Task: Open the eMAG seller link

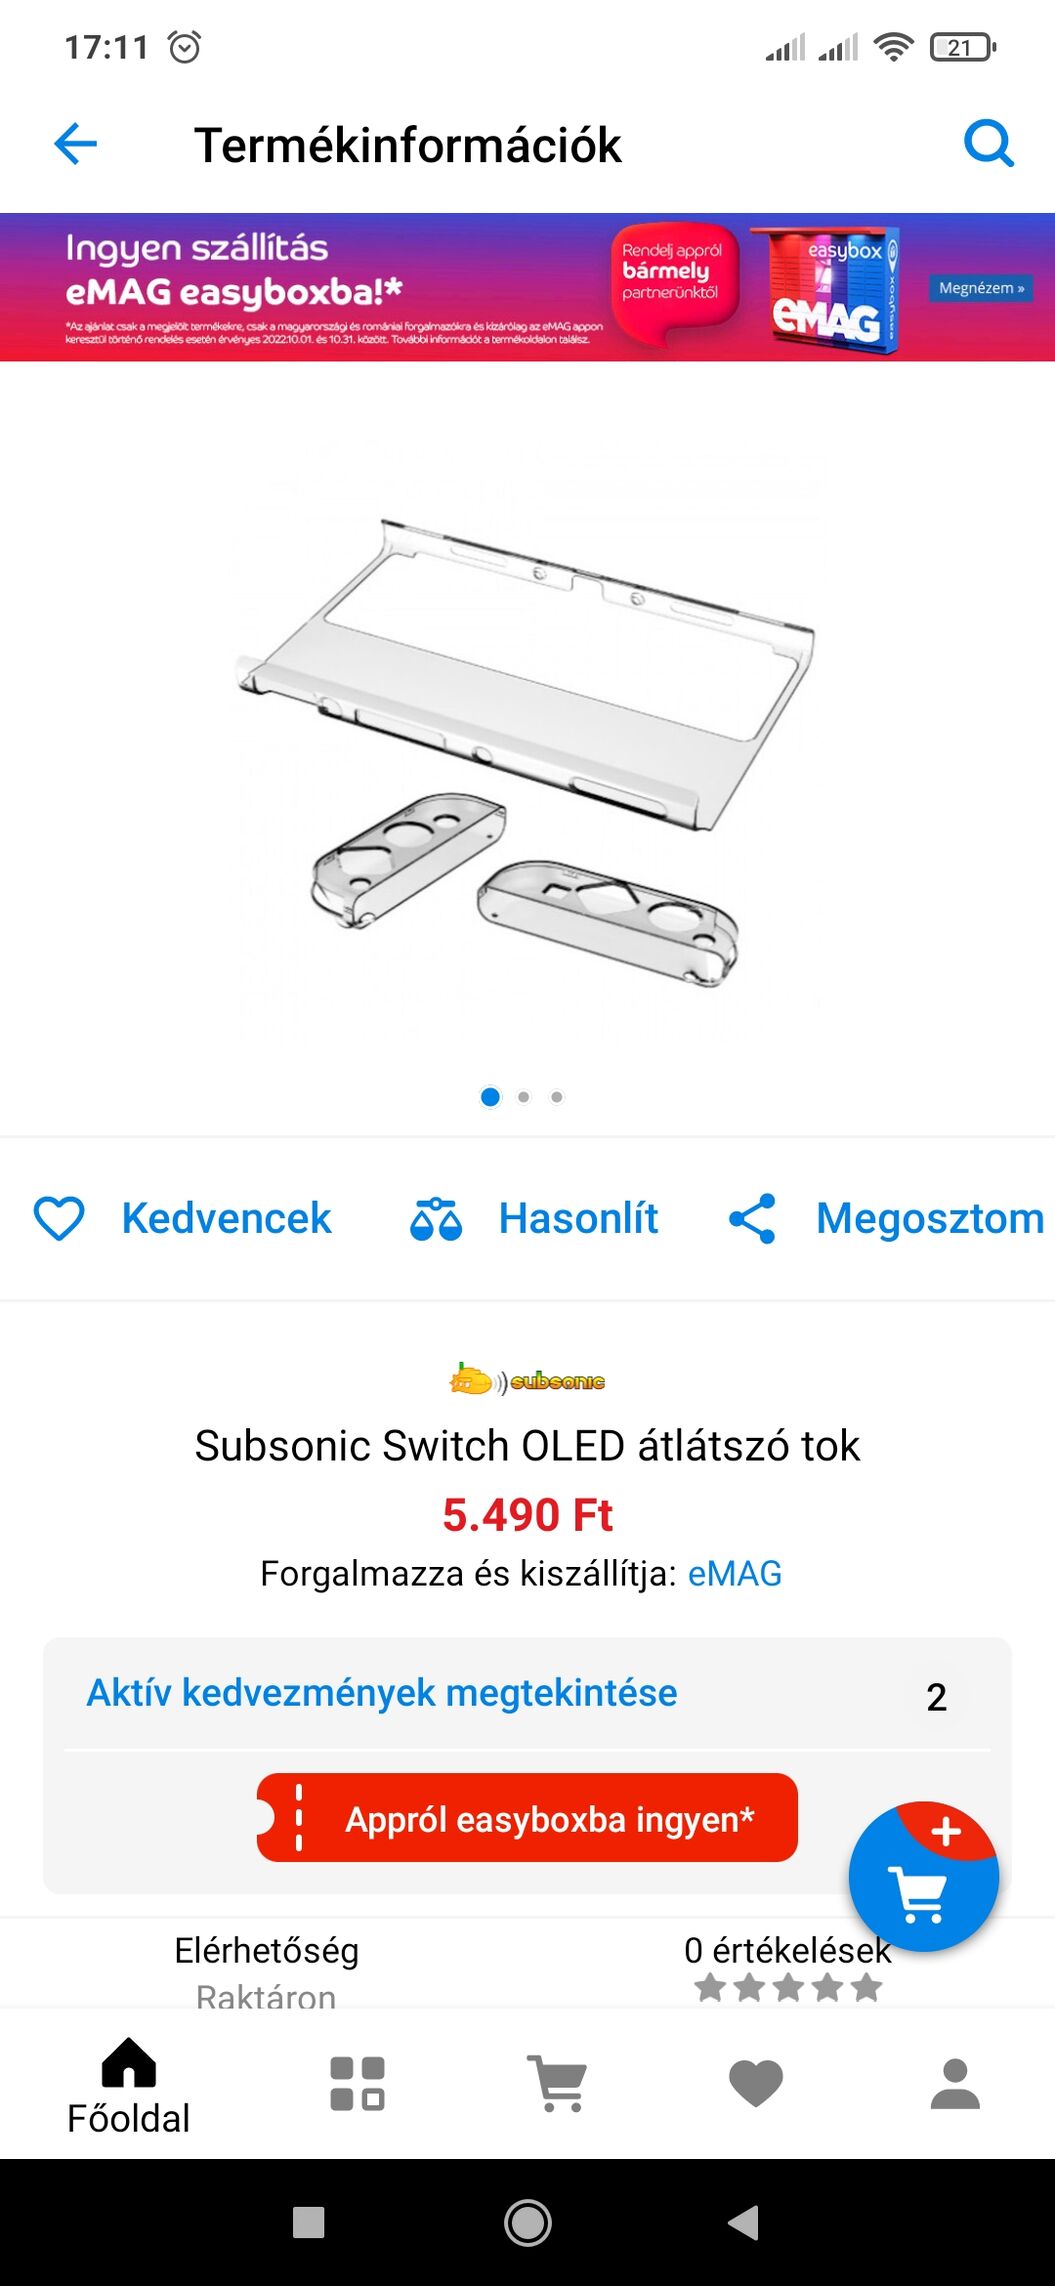Action: coord(735,1573)
